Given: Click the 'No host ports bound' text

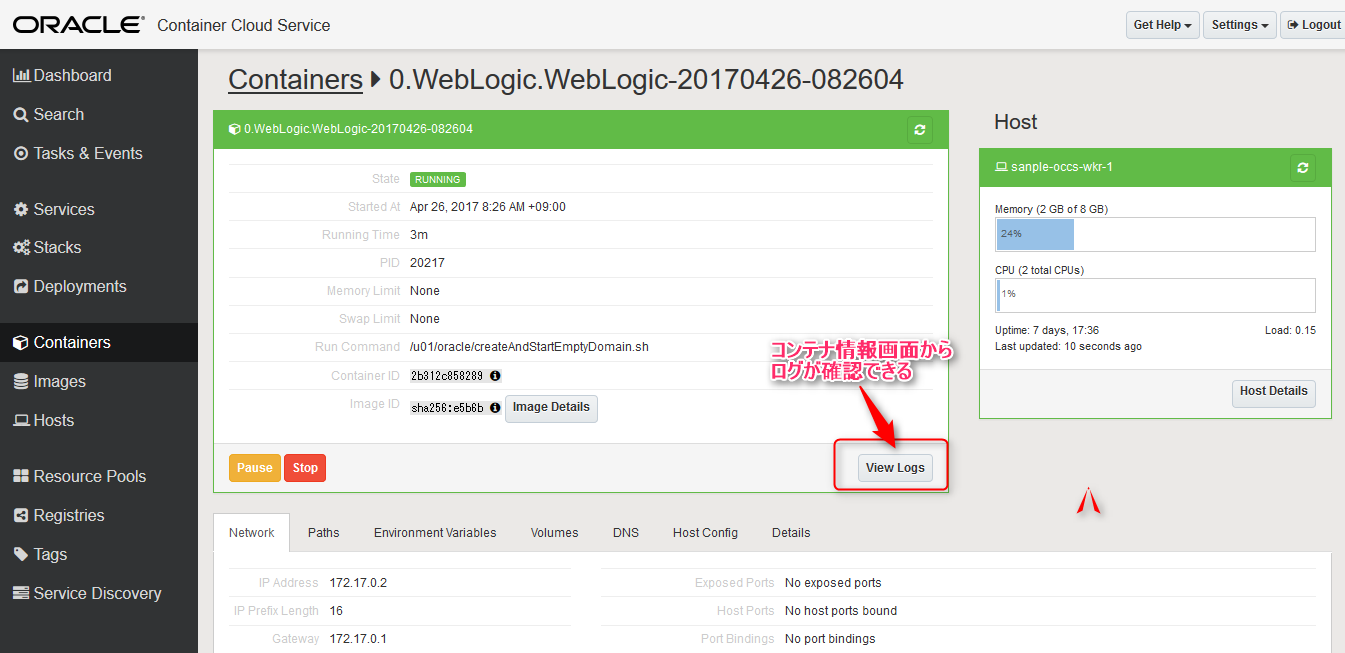Looking at the screenshot, I should (x=841, y=611).
